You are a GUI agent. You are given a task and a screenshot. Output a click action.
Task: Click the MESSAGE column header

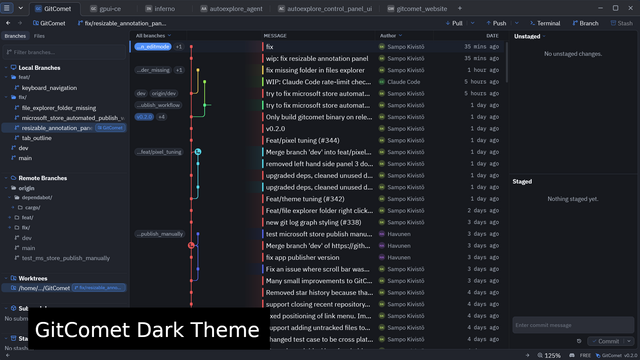tap(275, 36)
